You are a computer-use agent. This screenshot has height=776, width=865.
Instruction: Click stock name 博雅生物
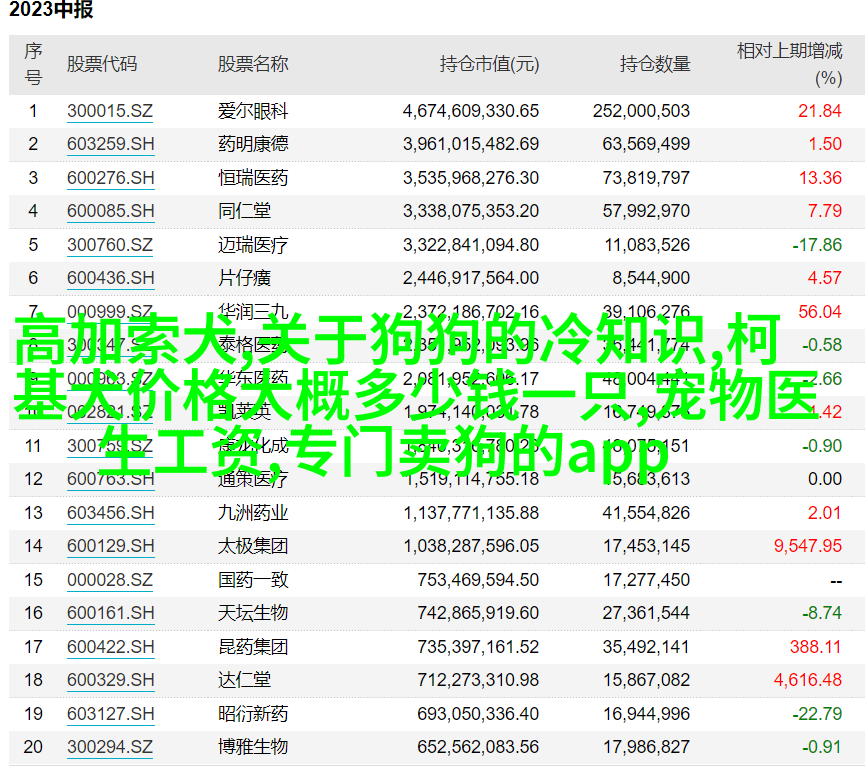coord(253,747)
